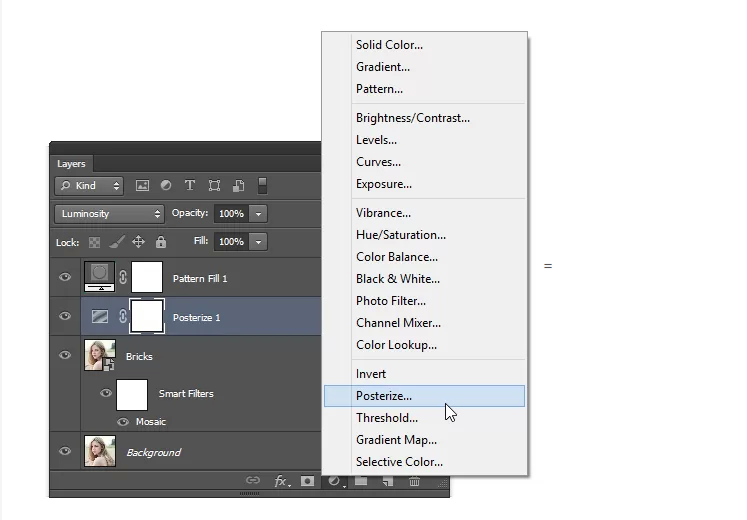Open the layer styles fx button
This screenshot has height=520, width=747.
coord(282,481)
